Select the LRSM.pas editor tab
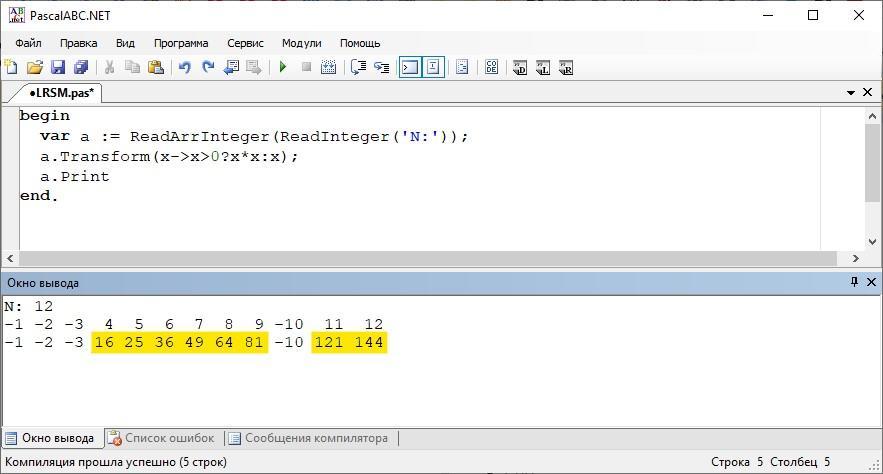The image size is (883, 474). tap(61, 93)
